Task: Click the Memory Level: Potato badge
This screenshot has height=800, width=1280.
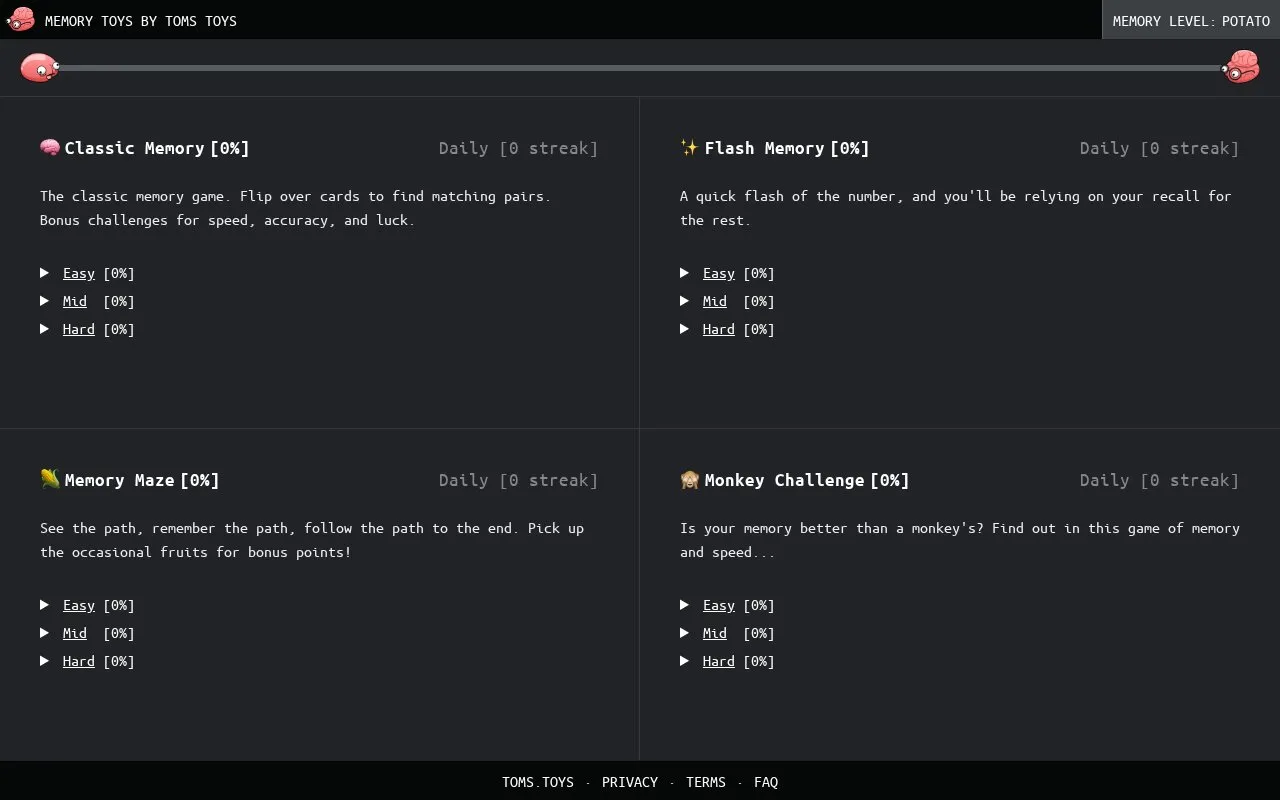Action: 1191,20
